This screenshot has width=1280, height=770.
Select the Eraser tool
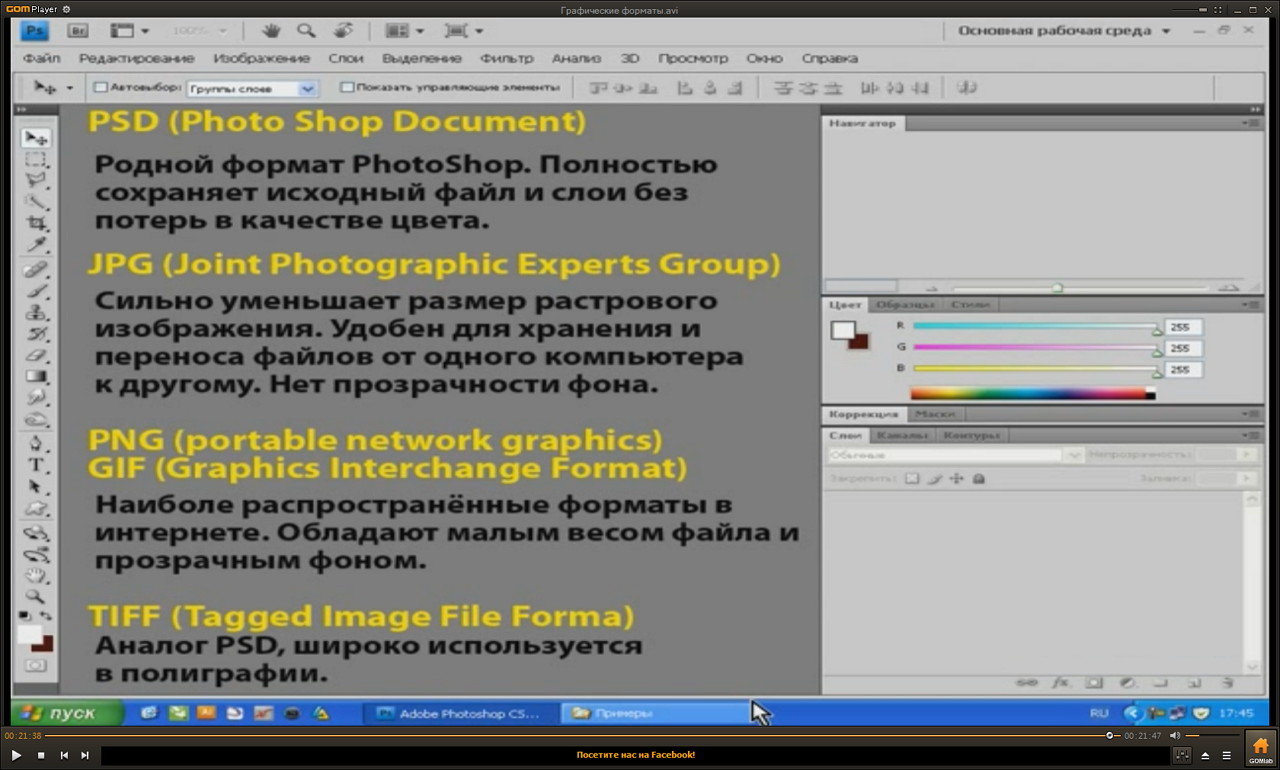coord(36,355)
